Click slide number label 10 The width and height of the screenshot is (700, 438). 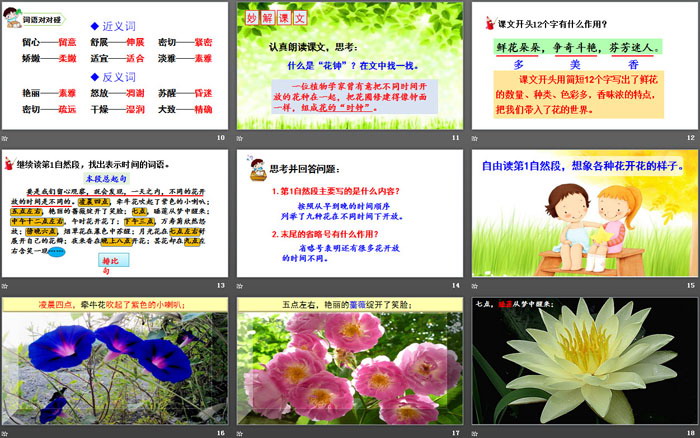[221, 138]
